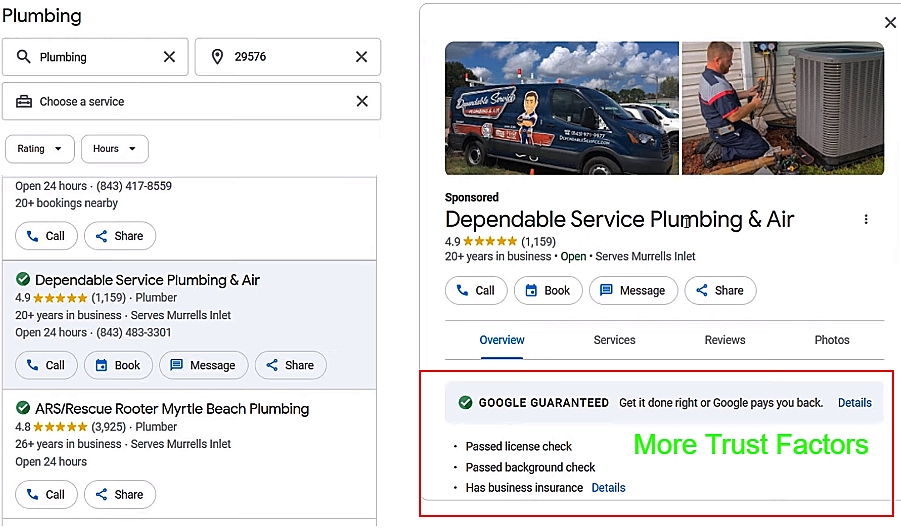
Task: Close the business detail panel
Action: (x=890, y=22)
